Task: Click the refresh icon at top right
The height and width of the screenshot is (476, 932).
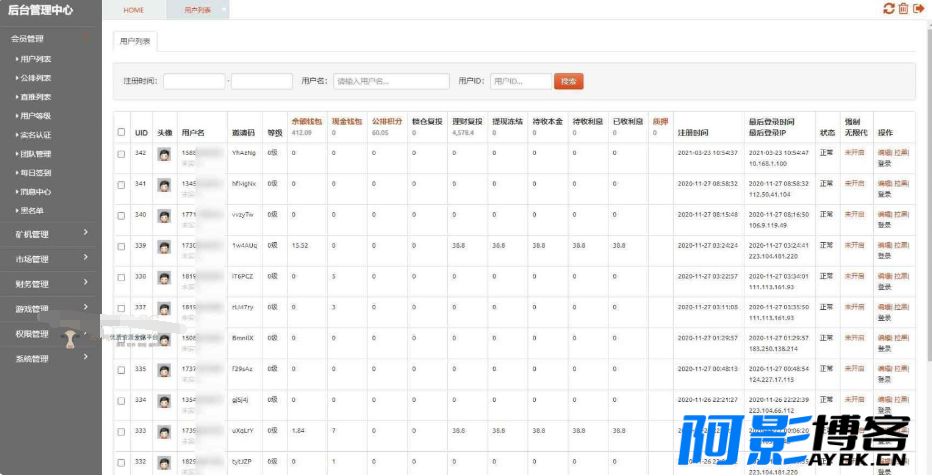Action: coord(889,8)
